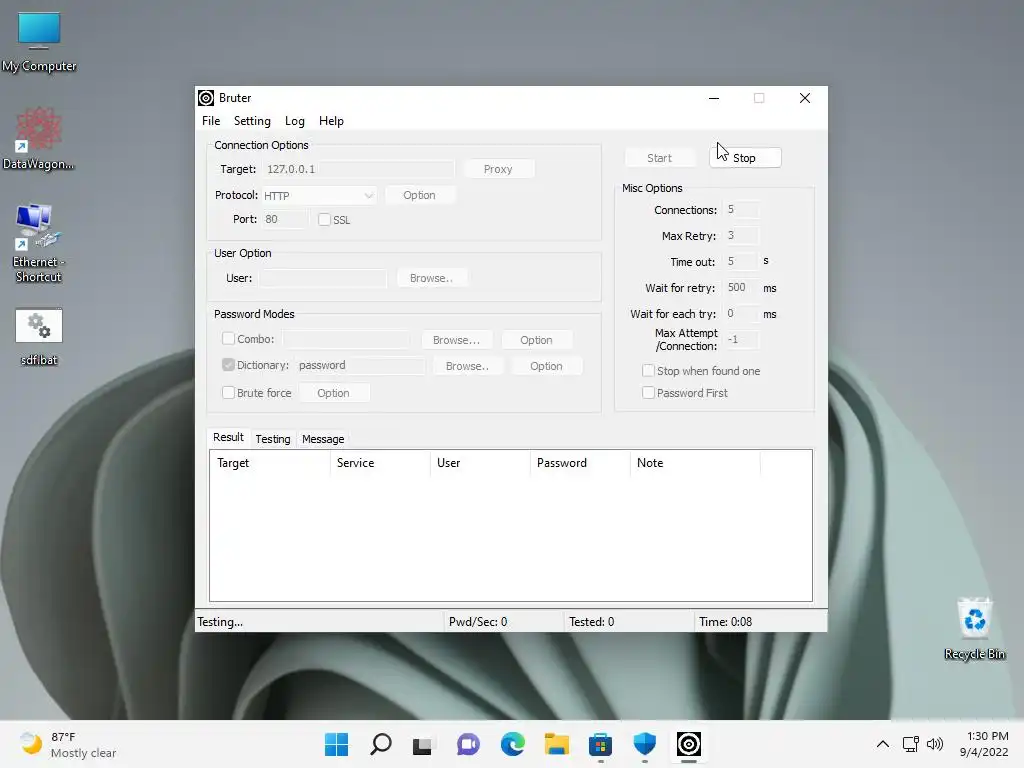Open Windows Security shield in taskbar
This screenshot has height=768, width=1024.
[x=645, y=744]
